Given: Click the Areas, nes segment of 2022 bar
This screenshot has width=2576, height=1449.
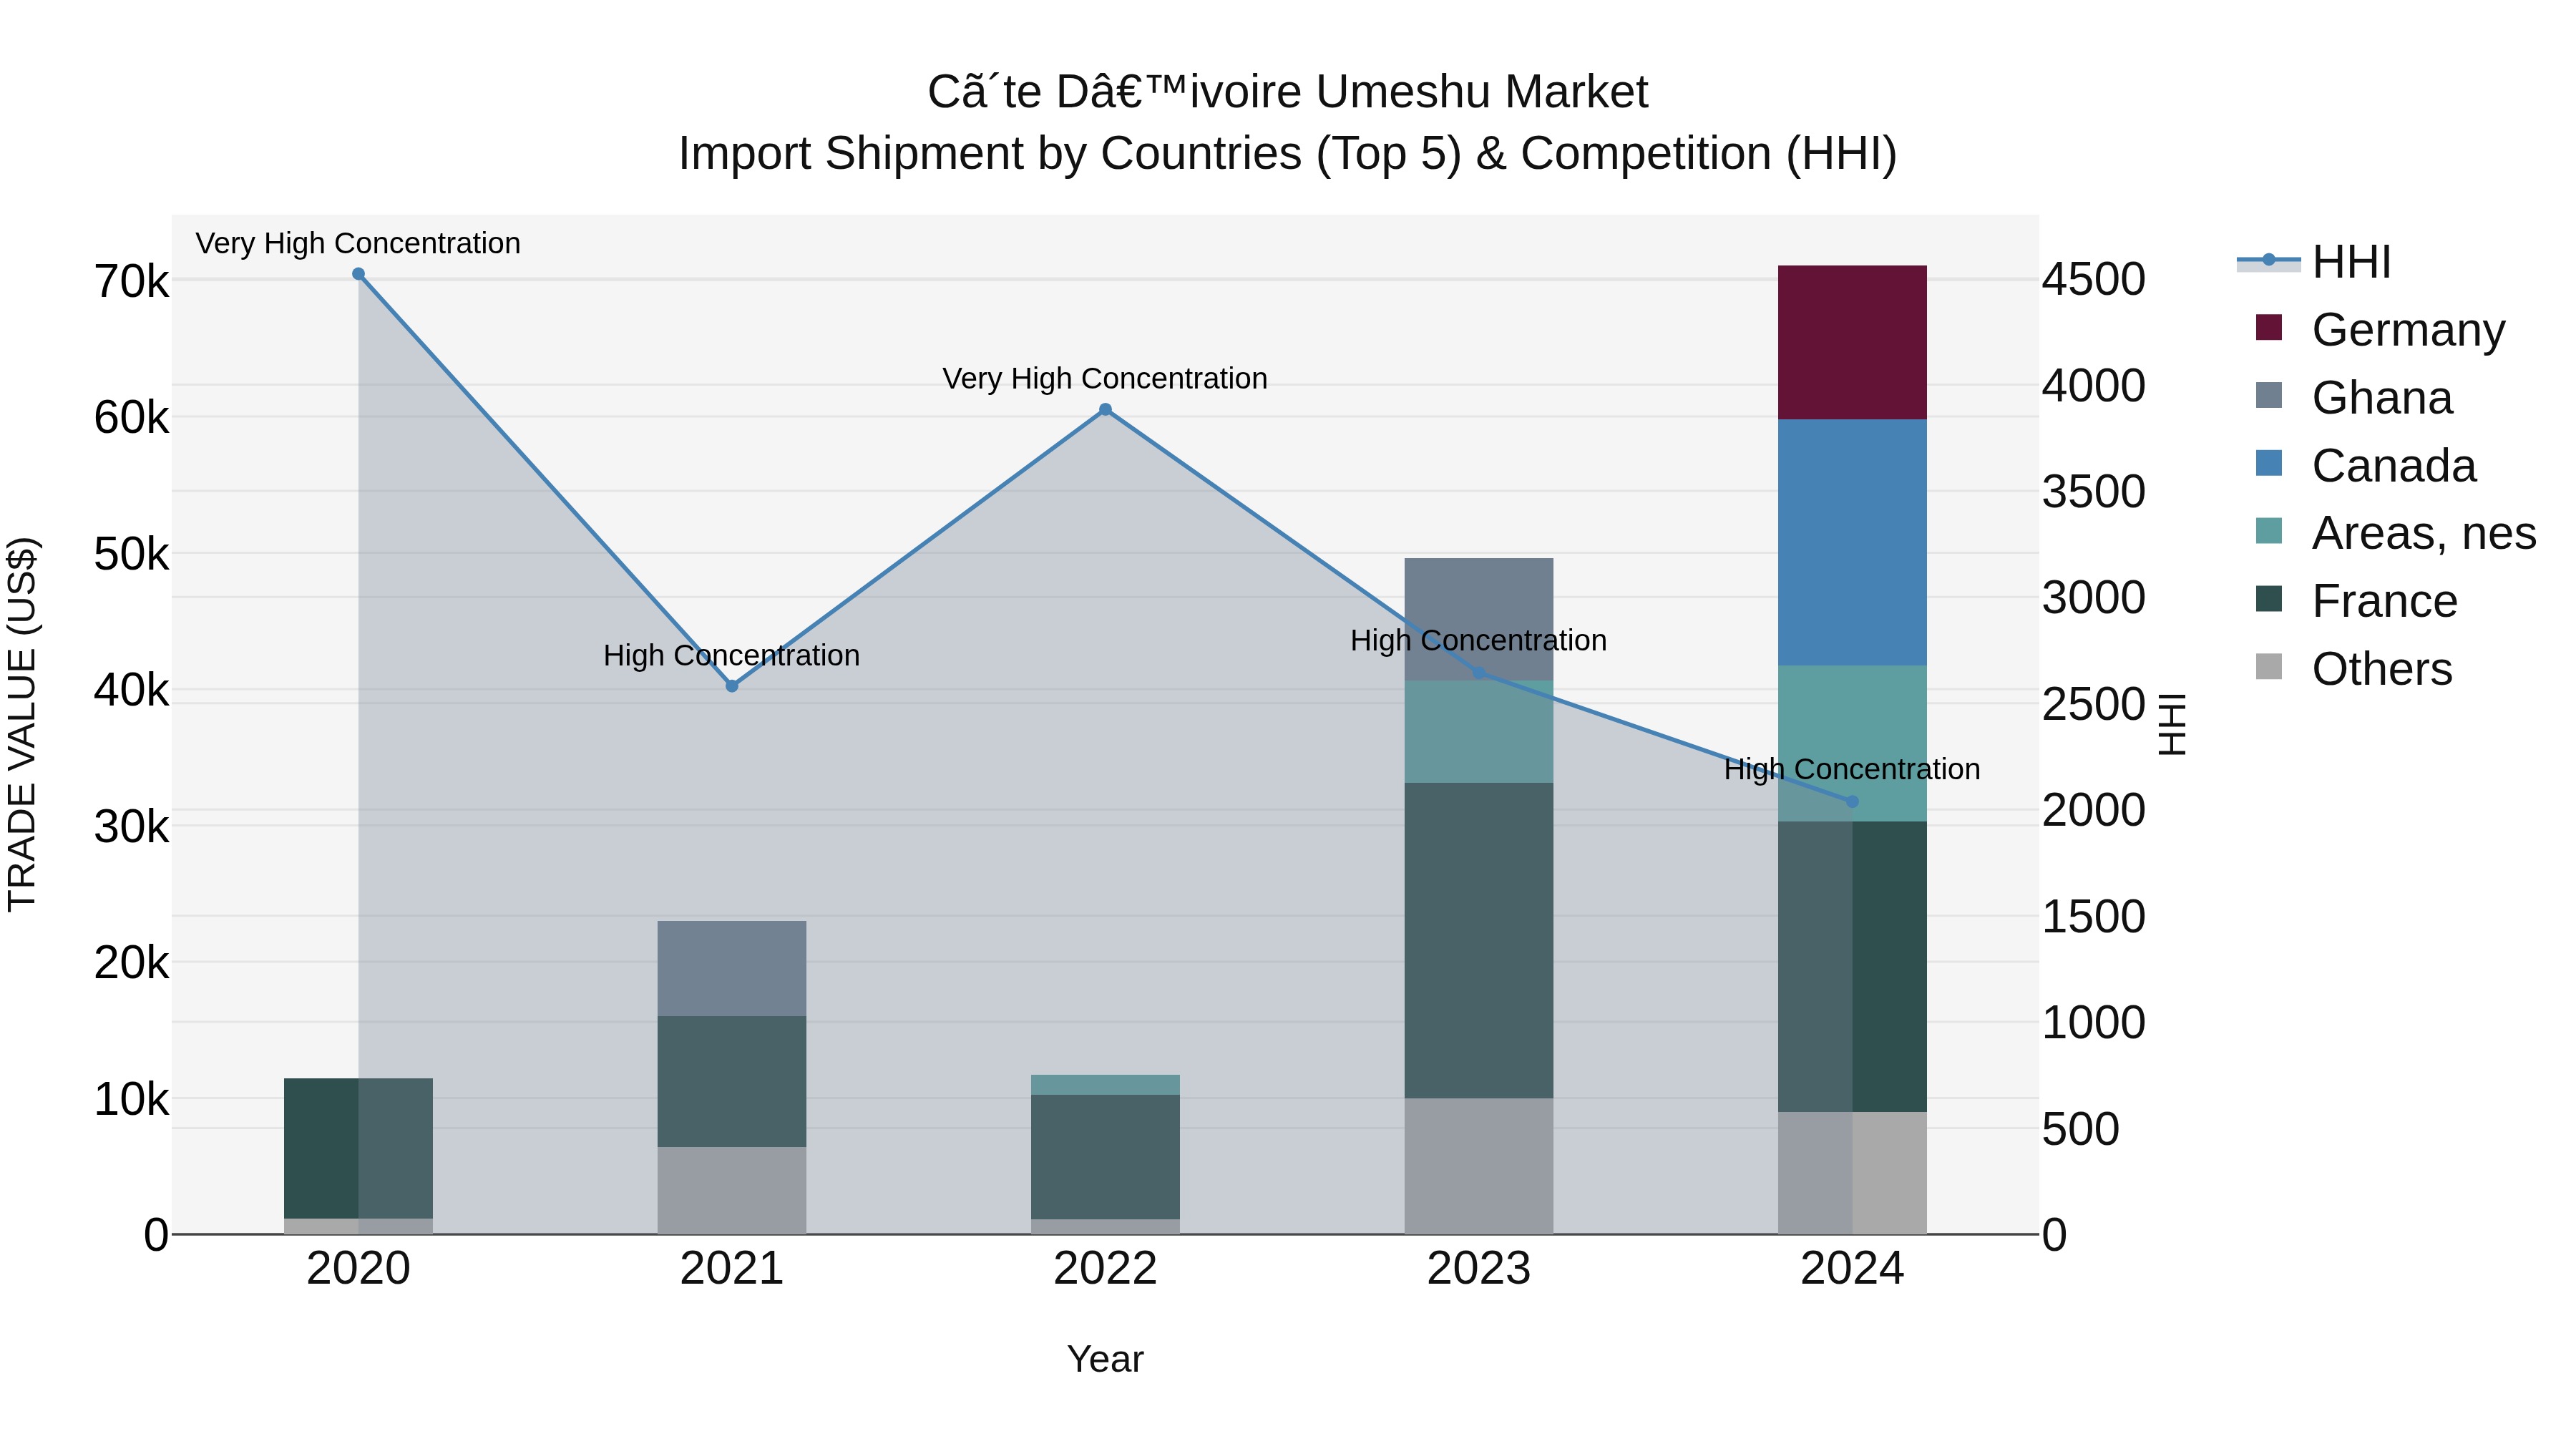Looking at the screenshot, I should (x=1105, y=1085).
